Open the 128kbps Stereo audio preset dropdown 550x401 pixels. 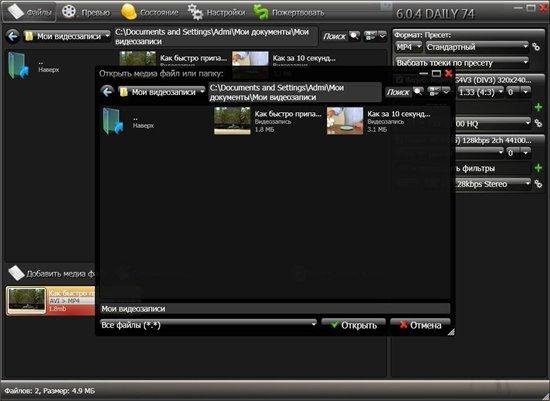pyautogui.click(x=493, y=184)
